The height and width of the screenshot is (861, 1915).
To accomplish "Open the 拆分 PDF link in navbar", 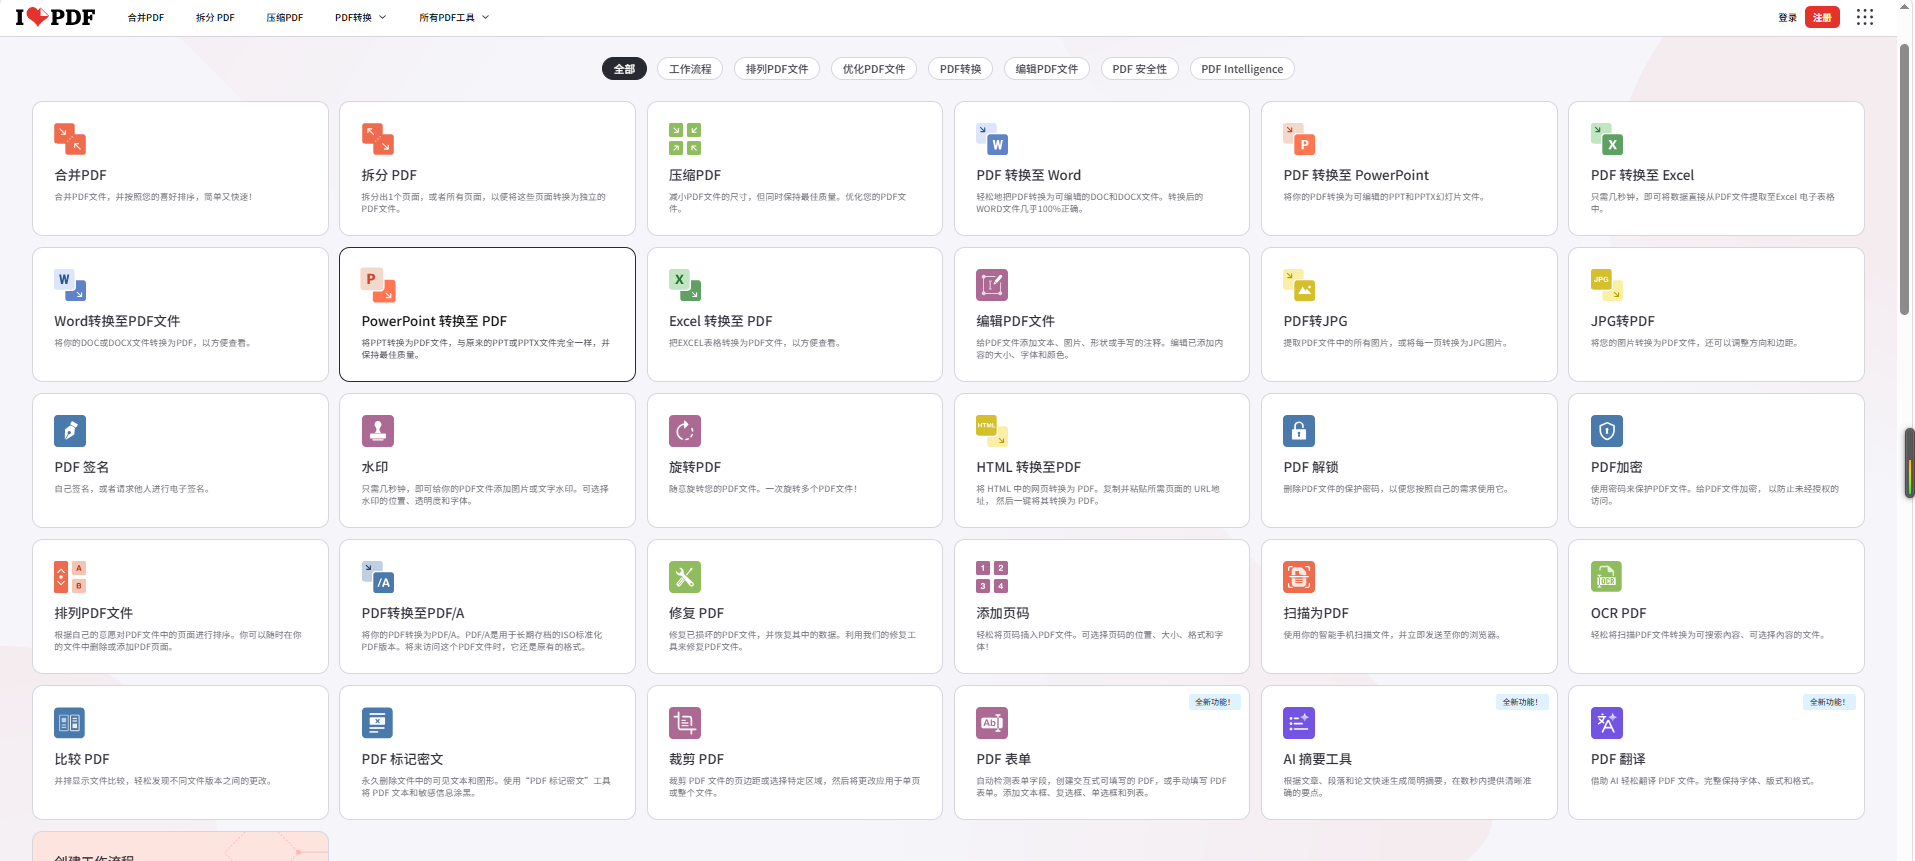I will (x=215, y=18).
